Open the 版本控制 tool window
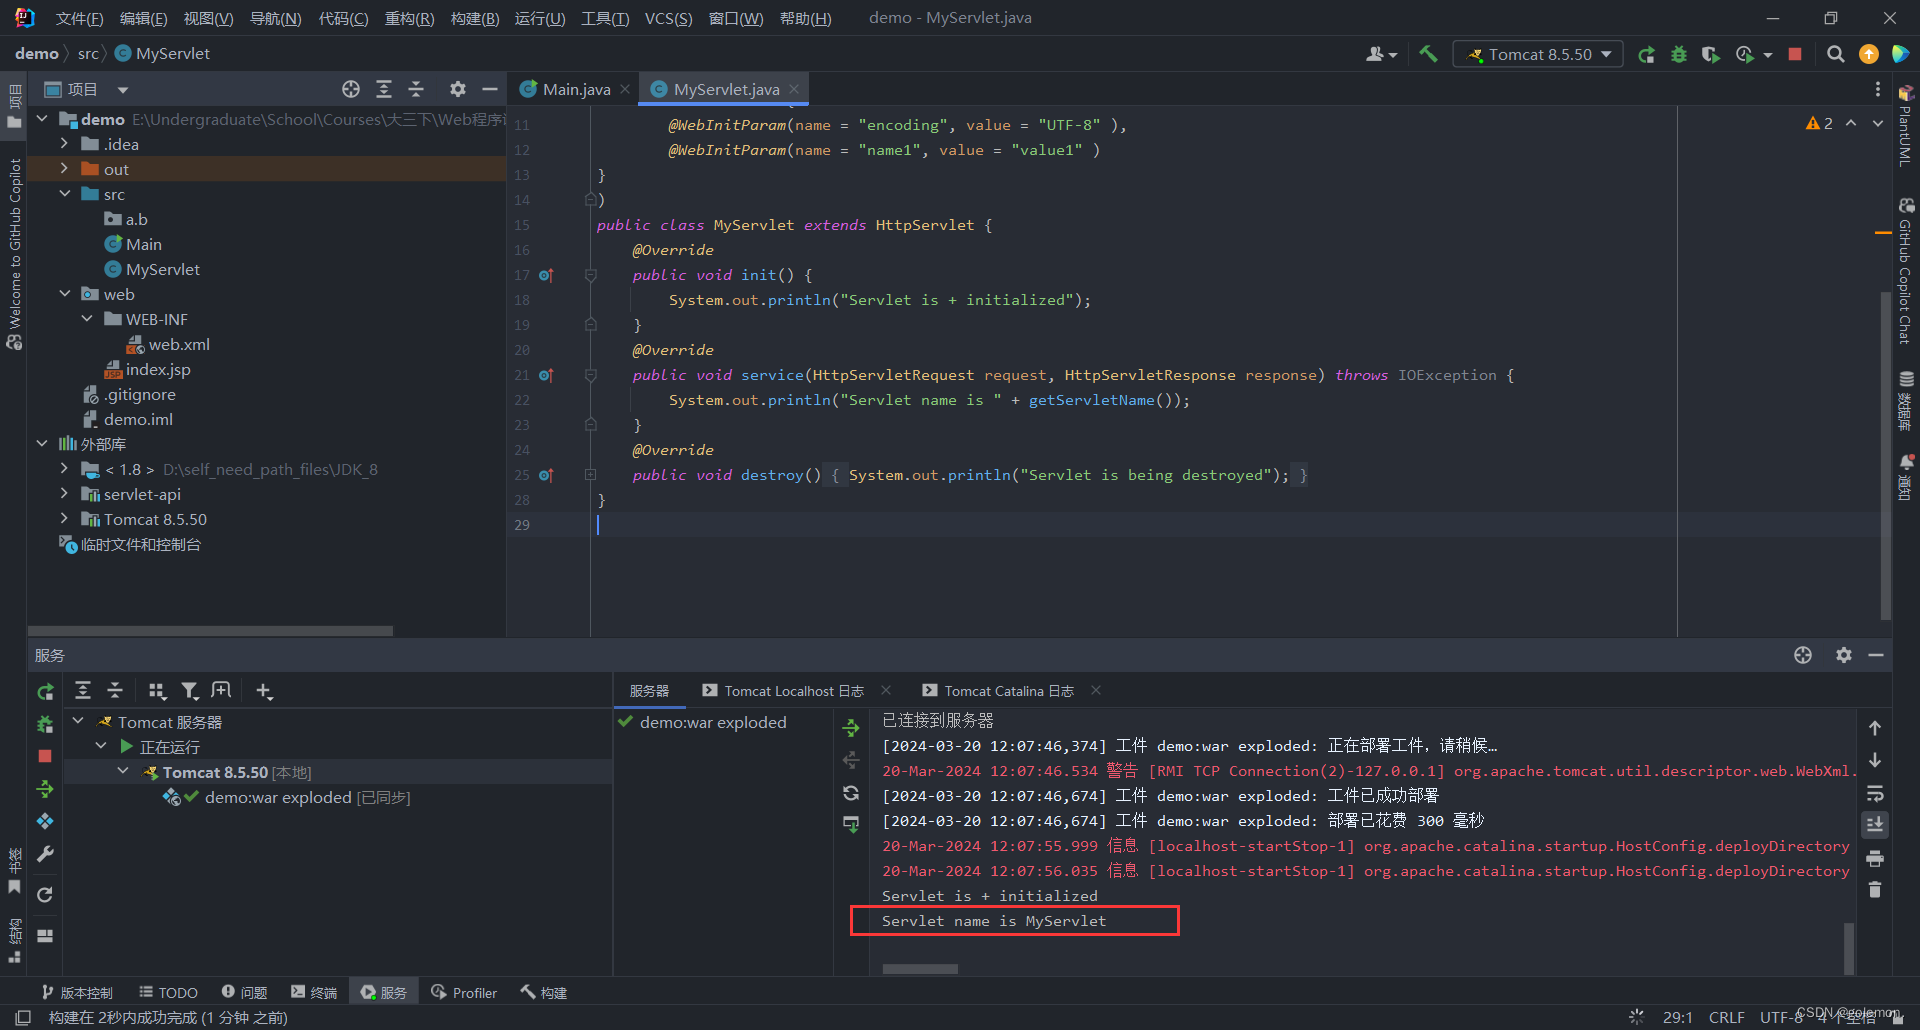The width and height of the screenshot is (1920, 1030). (x=77, y=992)
